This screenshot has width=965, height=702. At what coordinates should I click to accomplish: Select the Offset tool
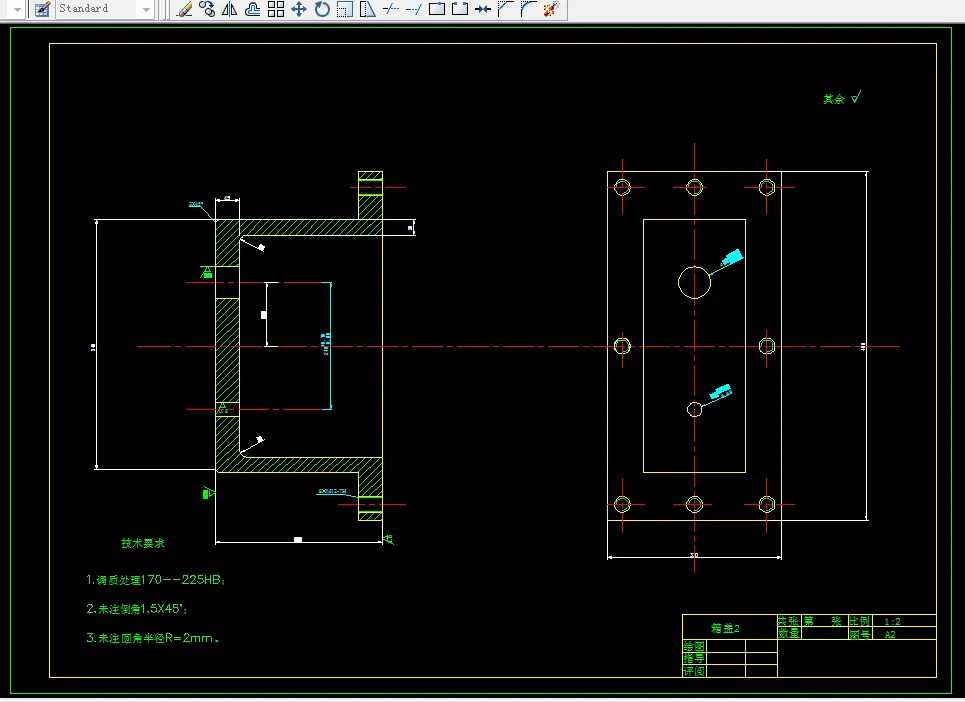(x=252, y=9)
